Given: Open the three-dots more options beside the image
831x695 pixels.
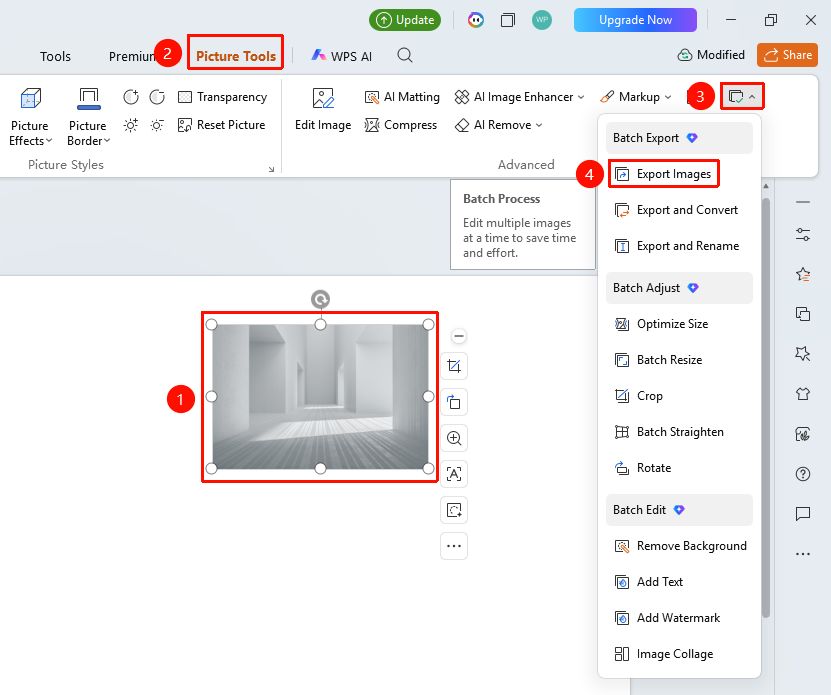Looking at the screenshot, I should (x=454, y=546).
